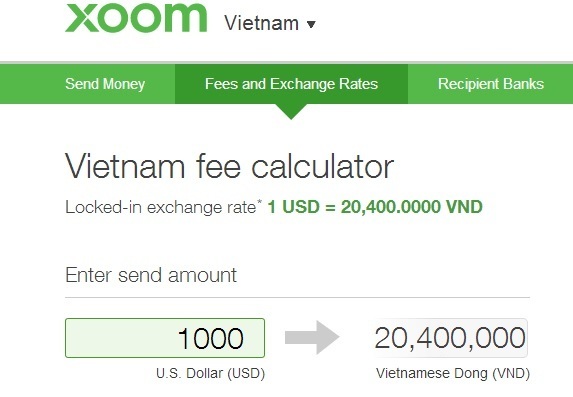Click the Vietnamese Dong receive amount field
The height and width of the screenshot is (397, 573).
(x=451, y=338)
